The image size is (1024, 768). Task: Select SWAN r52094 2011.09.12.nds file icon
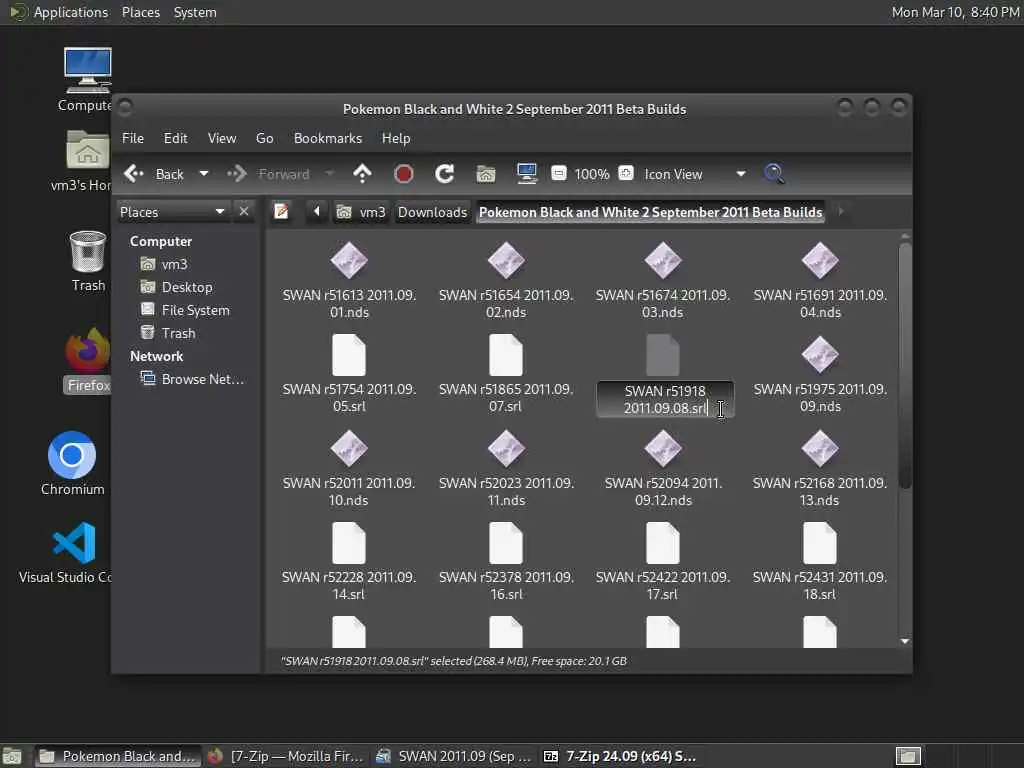coord(663,449)
